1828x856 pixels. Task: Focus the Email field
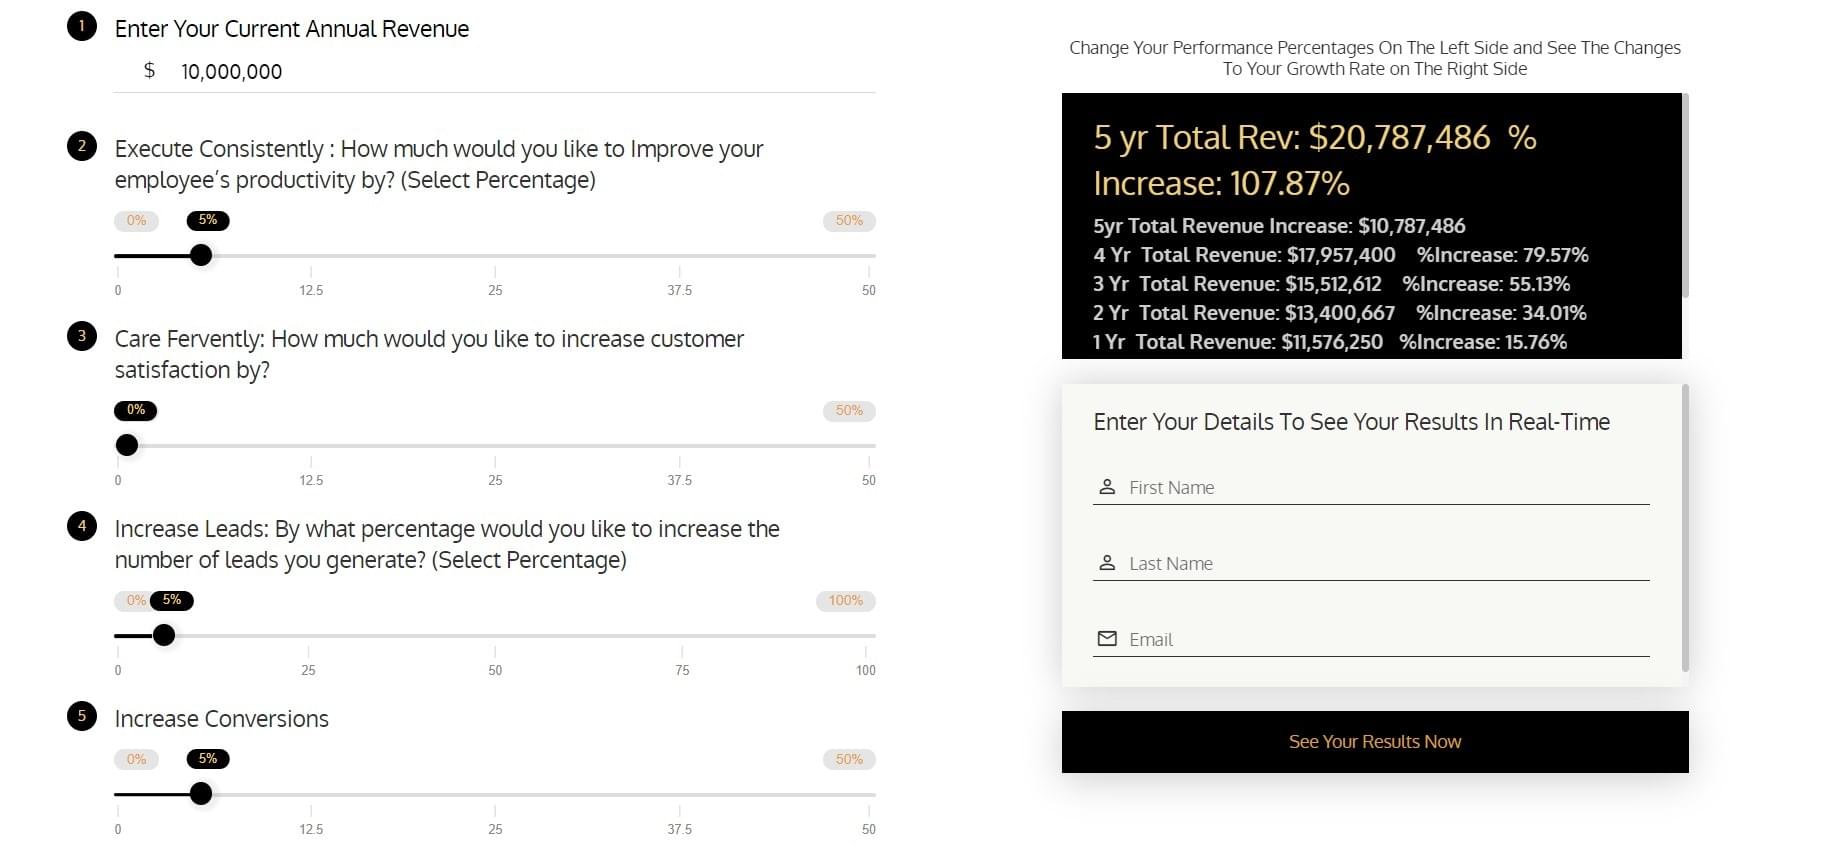point(1371,639)
